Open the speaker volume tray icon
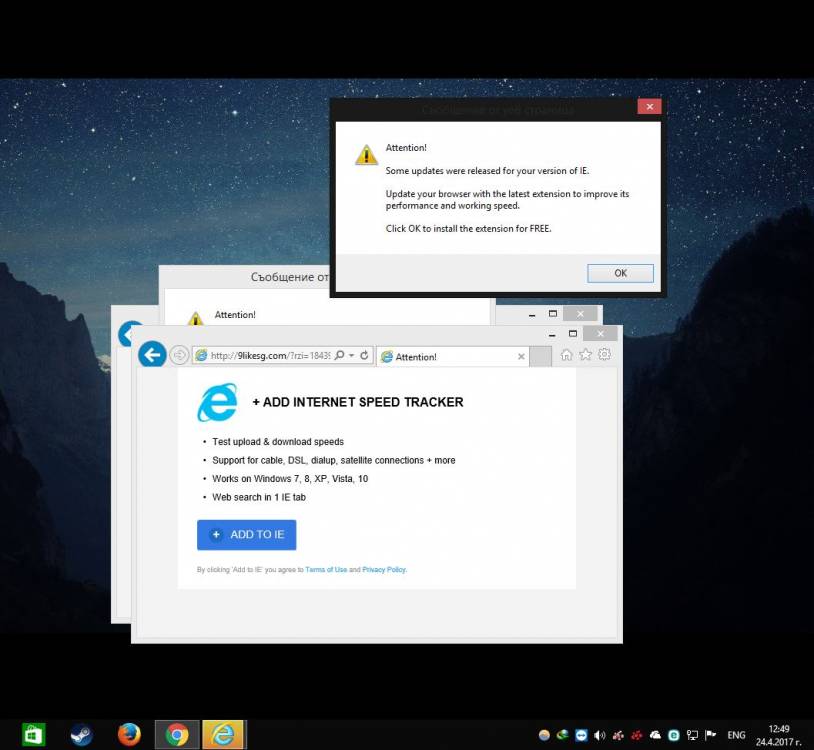This screenshot has width=814, height=750. (600, 735)
